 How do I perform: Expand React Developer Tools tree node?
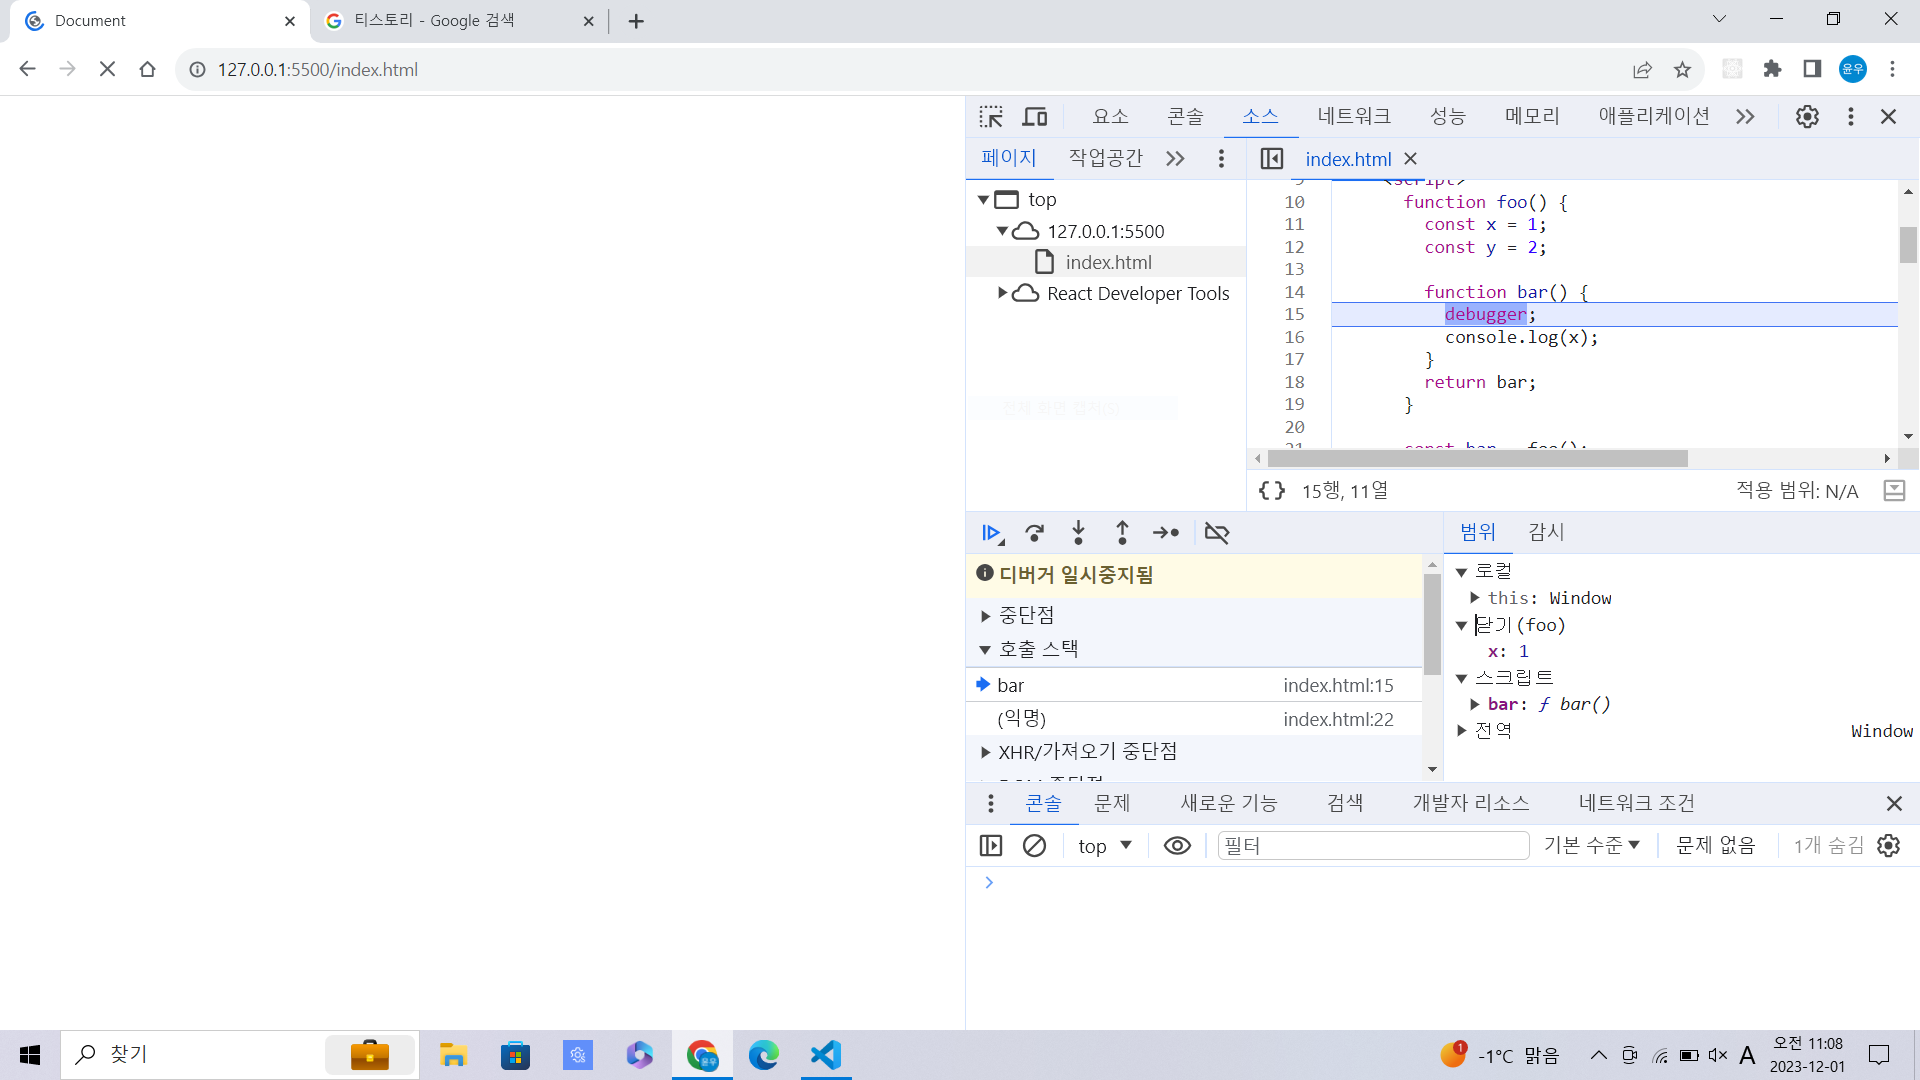[x=1002, y=293]
